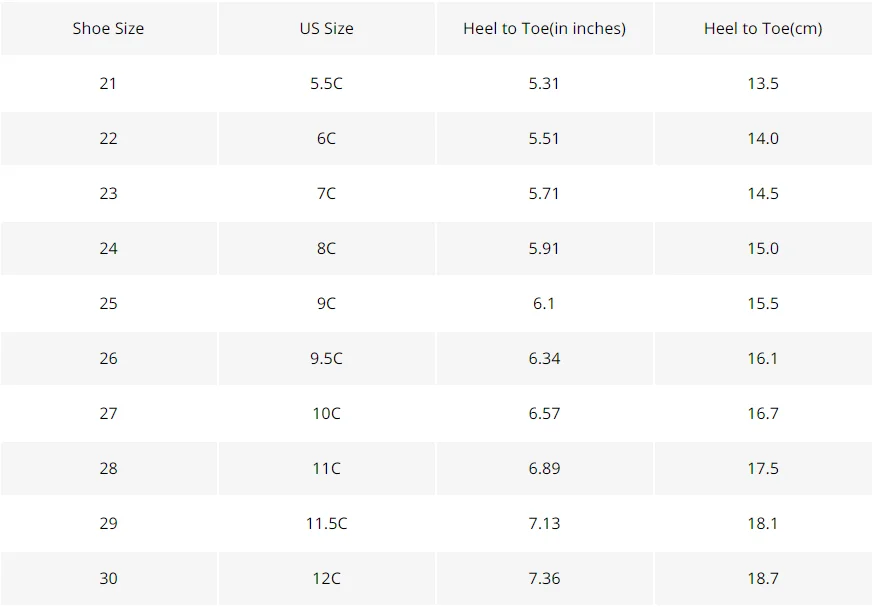Select the 5.5C US size cell
This screenshot has width=872, height=607.
[326, 83]
